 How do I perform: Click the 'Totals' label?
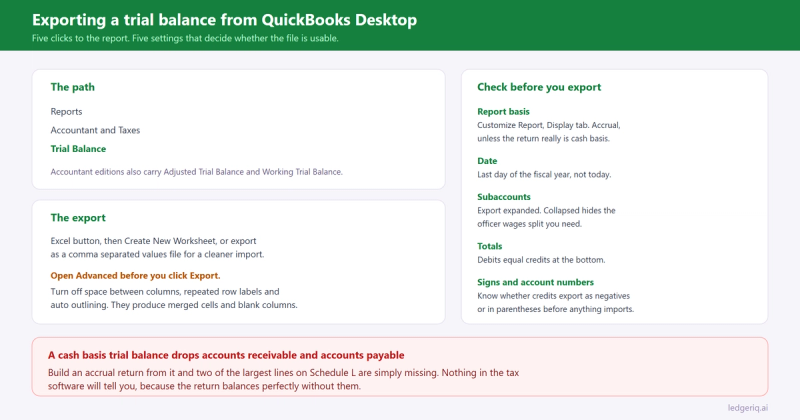coord(490,246)
